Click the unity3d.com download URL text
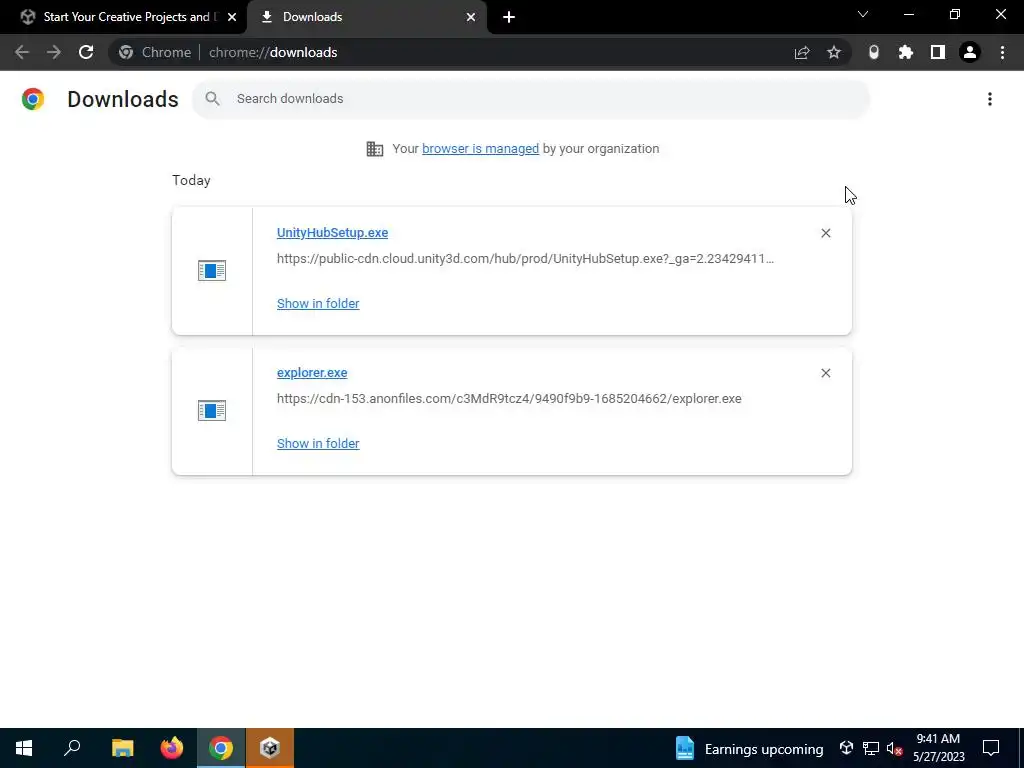 pyautogui.click(x=525, y=259)
